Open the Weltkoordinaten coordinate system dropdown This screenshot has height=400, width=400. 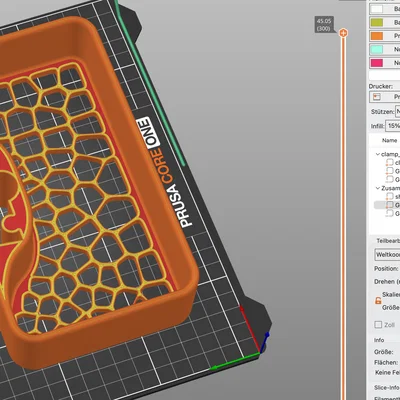tap(387, 255)
